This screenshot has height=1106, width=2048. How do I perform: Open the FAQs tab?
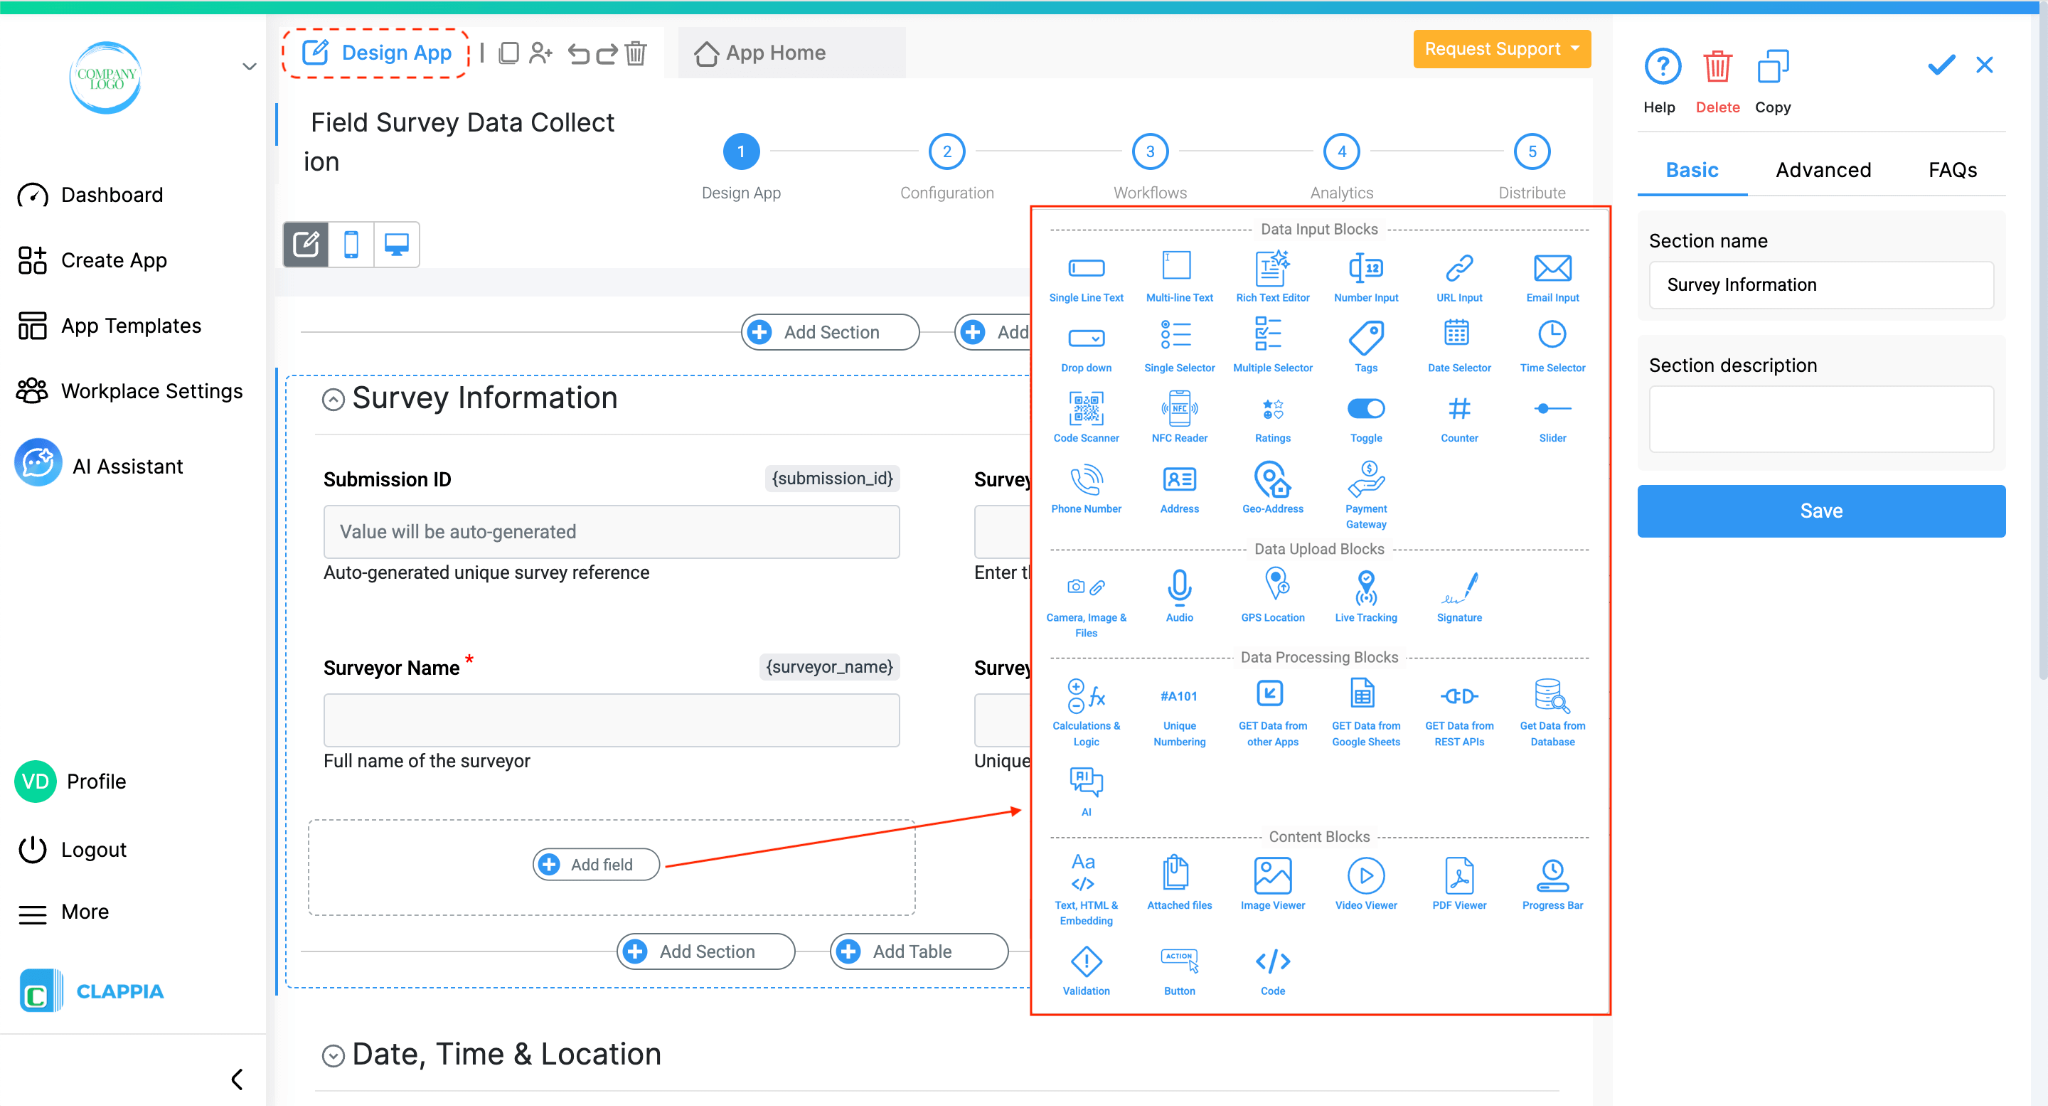tap(1952, 170)
